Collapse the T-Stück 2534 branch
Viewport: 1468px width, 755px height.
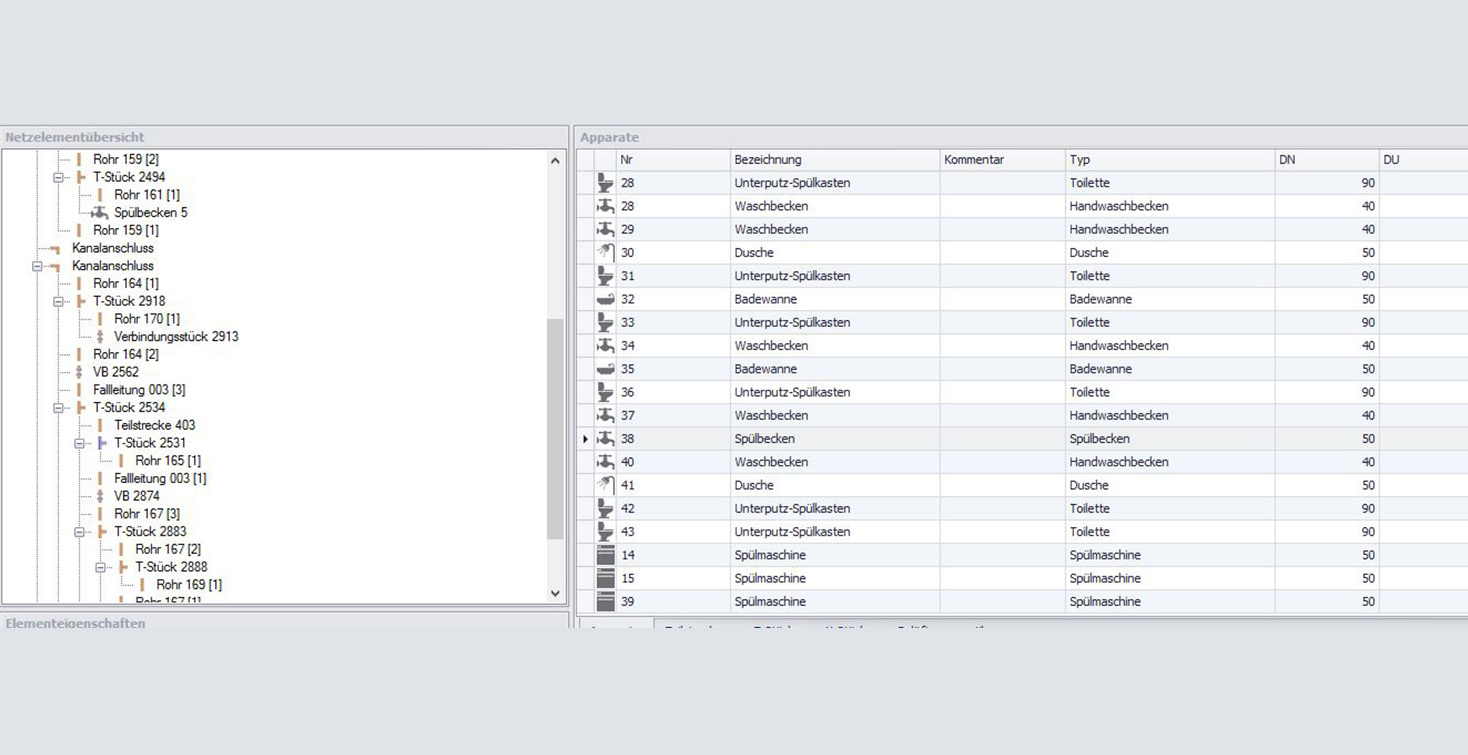pyautogui.click(x=59, y=408)
